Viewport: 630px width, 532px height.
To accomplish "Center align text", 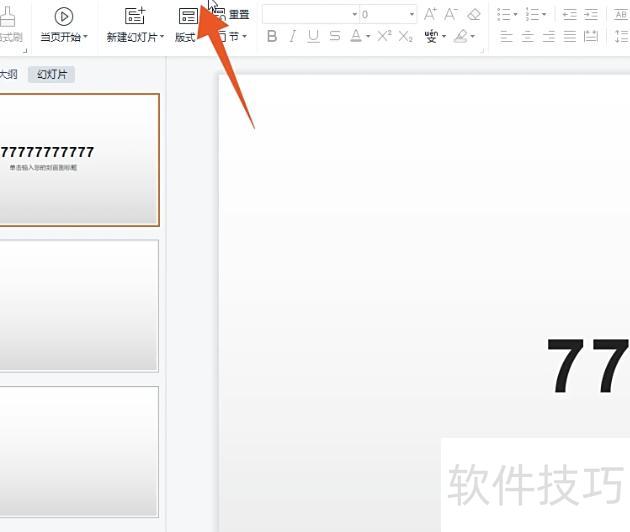I will 527,37.
